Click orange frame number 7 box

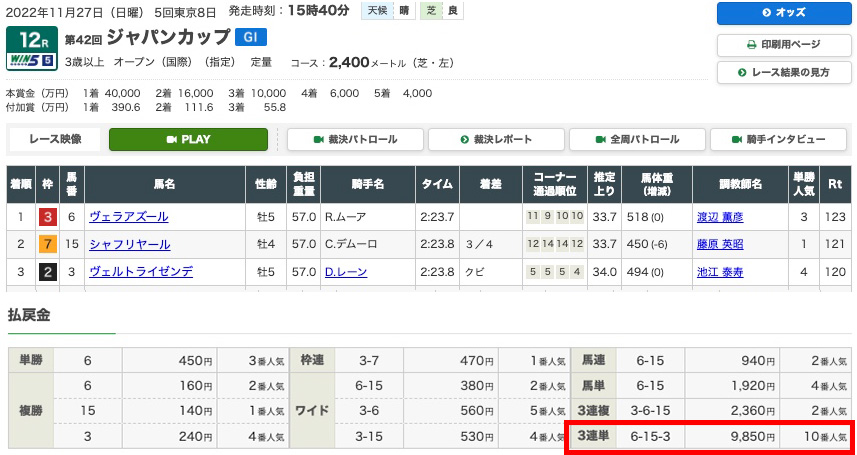tap(48, 245)
